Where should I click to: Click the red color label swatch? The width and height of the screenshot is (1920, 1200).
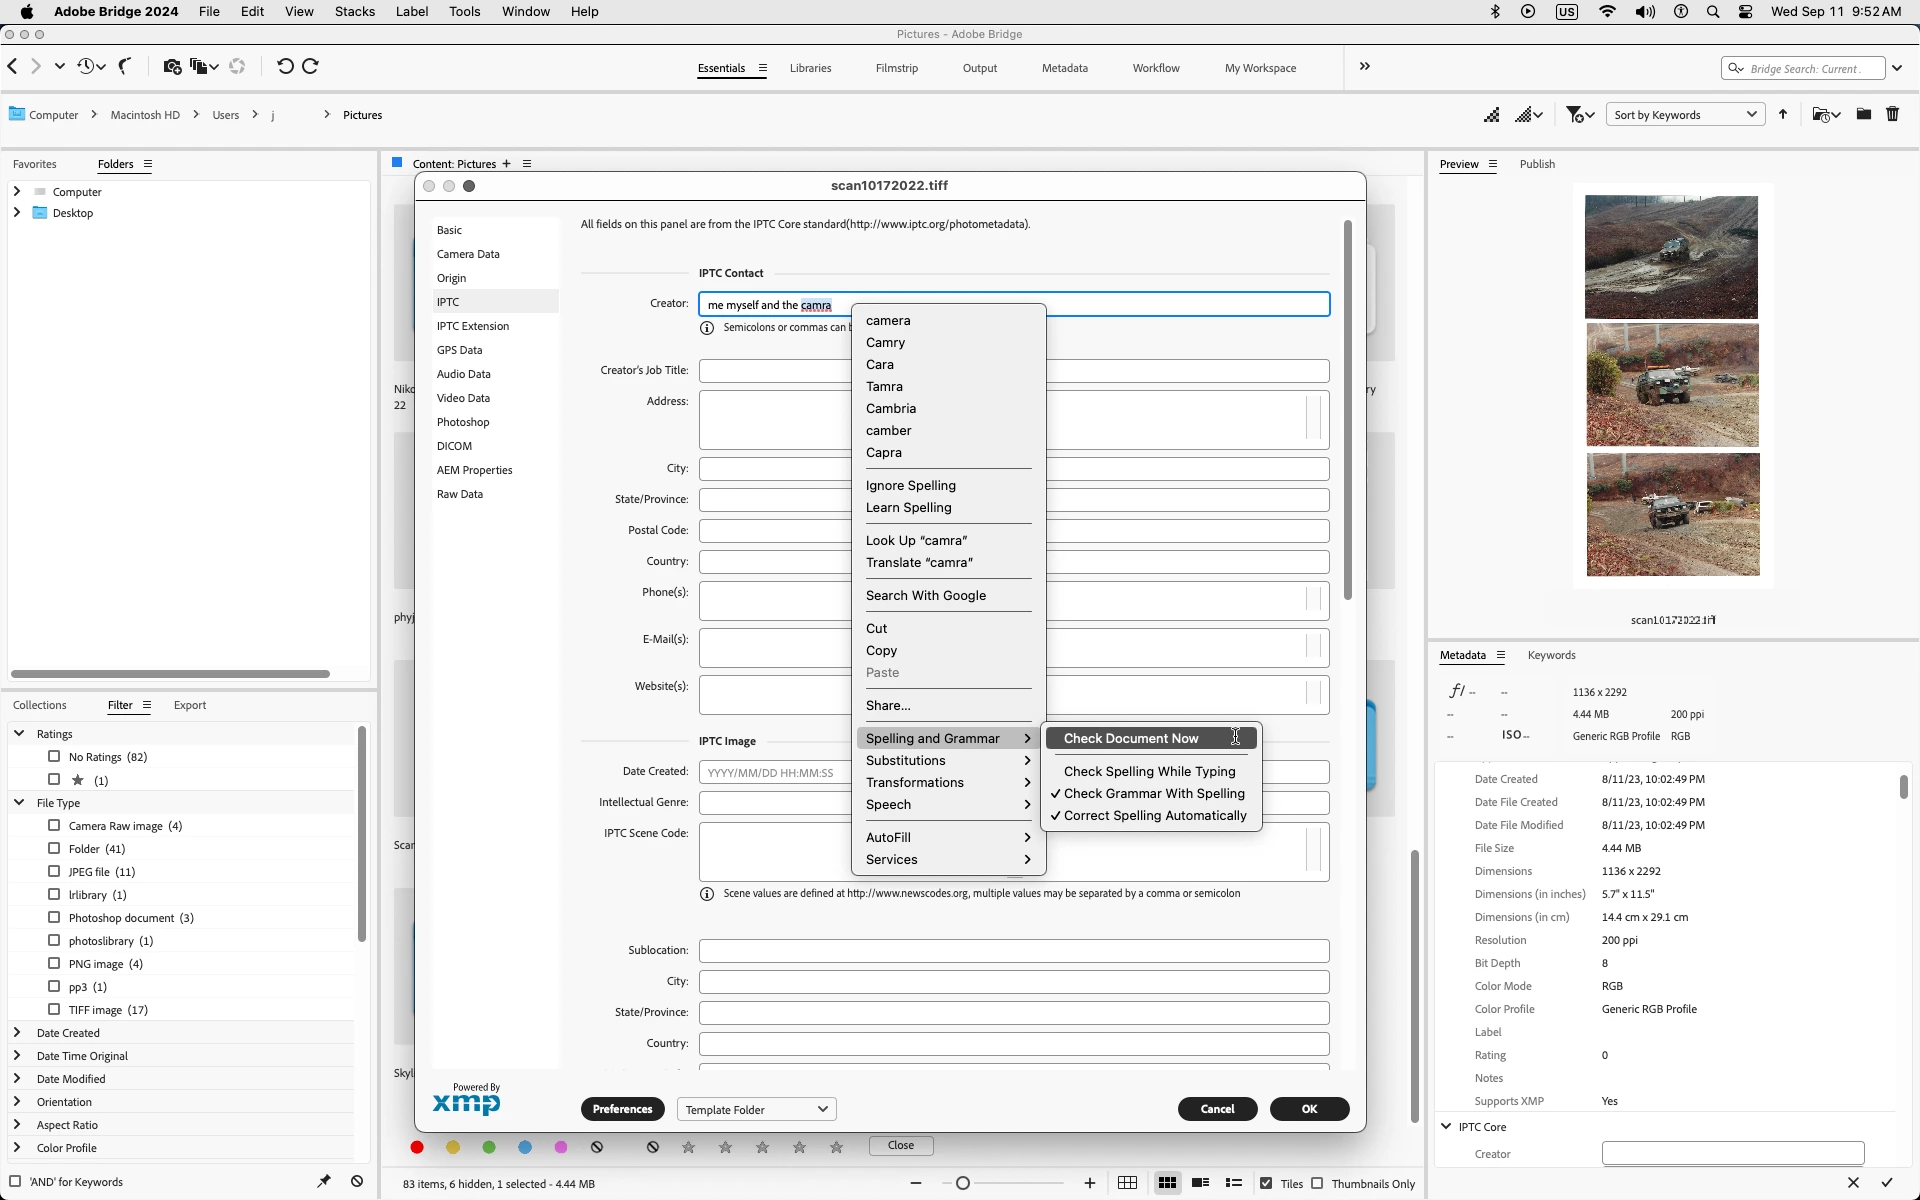coord(417,1147)
